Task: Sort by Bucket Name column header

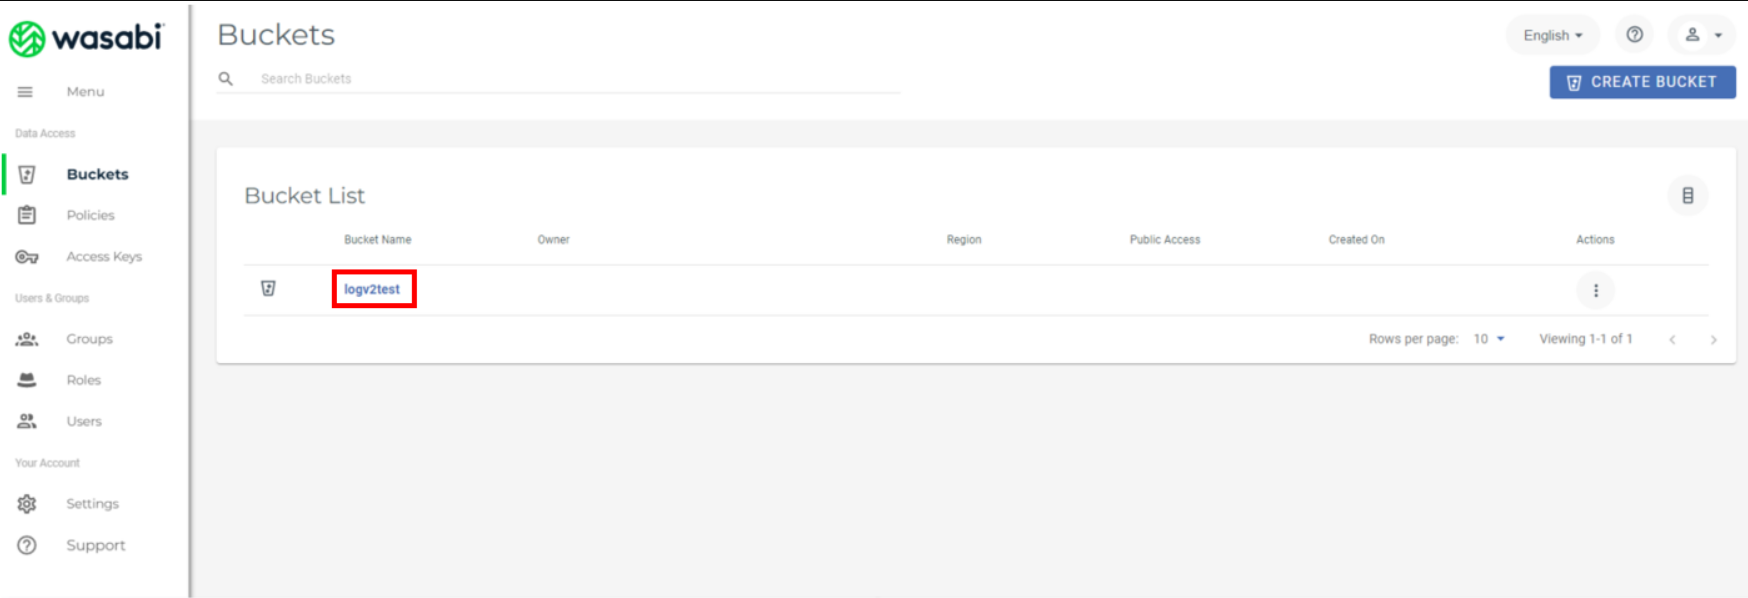Action: (377, 240)
